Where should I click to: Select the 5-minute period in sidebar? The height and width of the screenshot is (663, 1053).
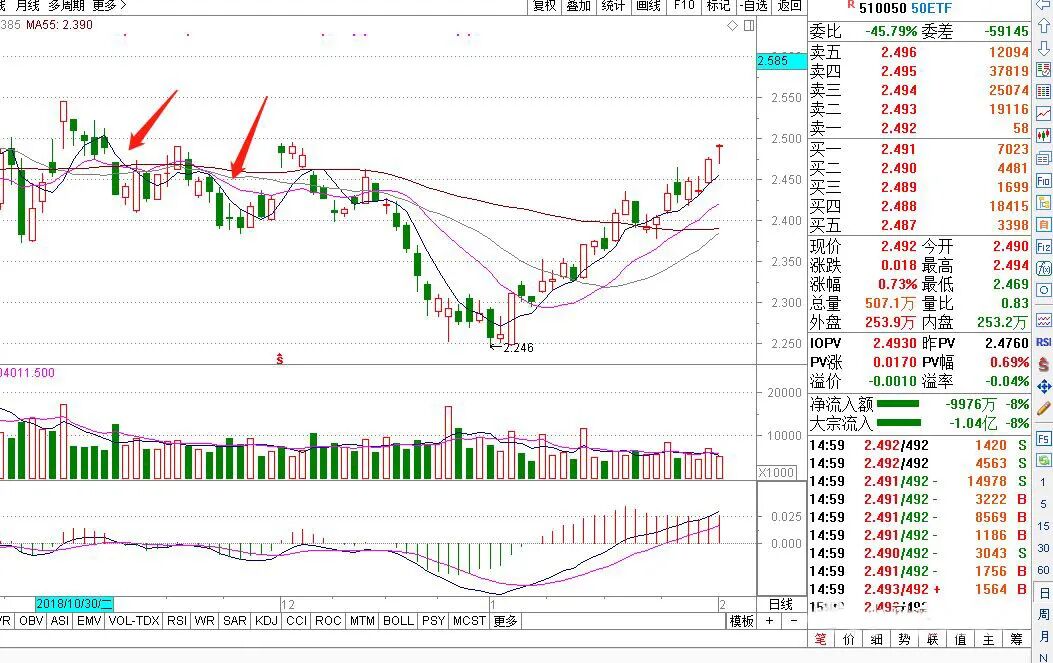coord(1043,504)
